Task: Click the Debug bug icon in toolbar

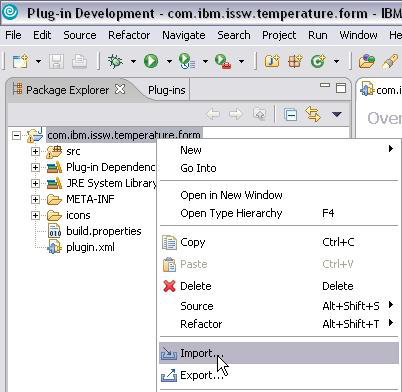Action: pyautogui.click(x=115, y=61)
